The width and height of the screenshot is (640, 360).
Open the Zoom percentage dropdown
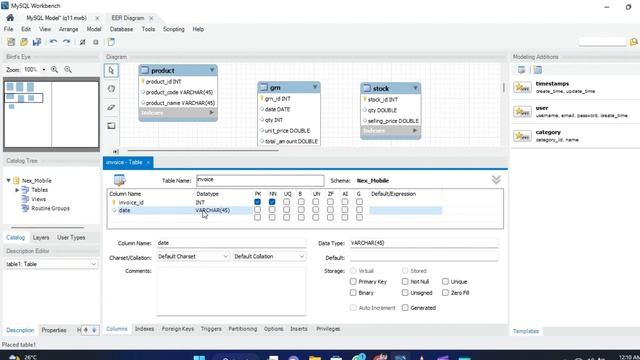point(44,70)
